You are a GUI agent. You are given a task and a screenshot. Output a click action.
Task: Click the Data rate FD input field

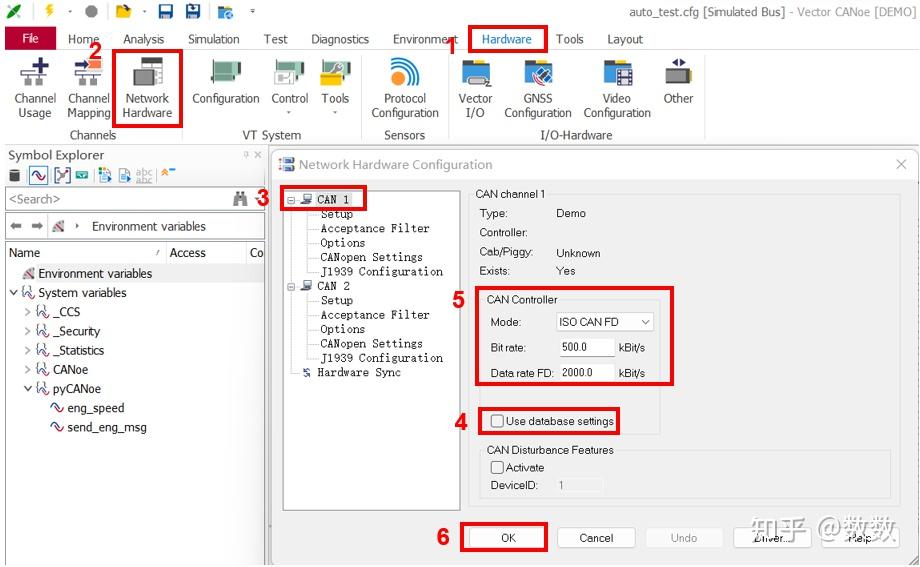pos(586,372)
